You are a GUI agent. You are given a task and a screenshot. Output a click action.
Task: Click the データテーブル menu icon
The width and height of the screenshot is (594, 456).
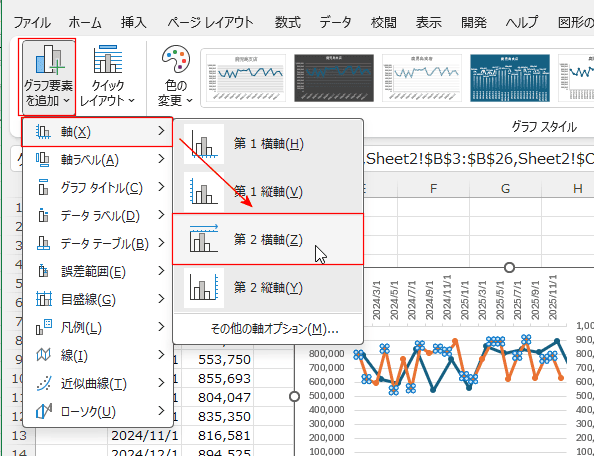click(x=43, y=243)
